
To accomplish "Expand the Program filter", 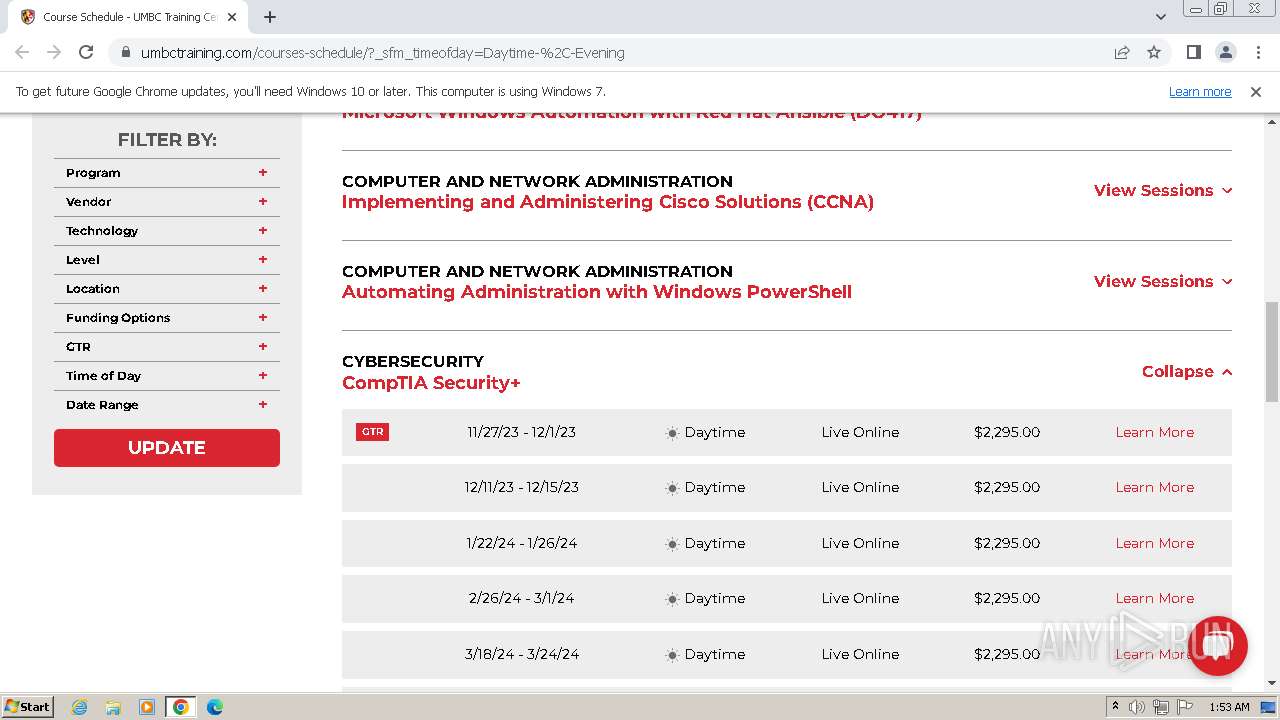I will [167, 173].
